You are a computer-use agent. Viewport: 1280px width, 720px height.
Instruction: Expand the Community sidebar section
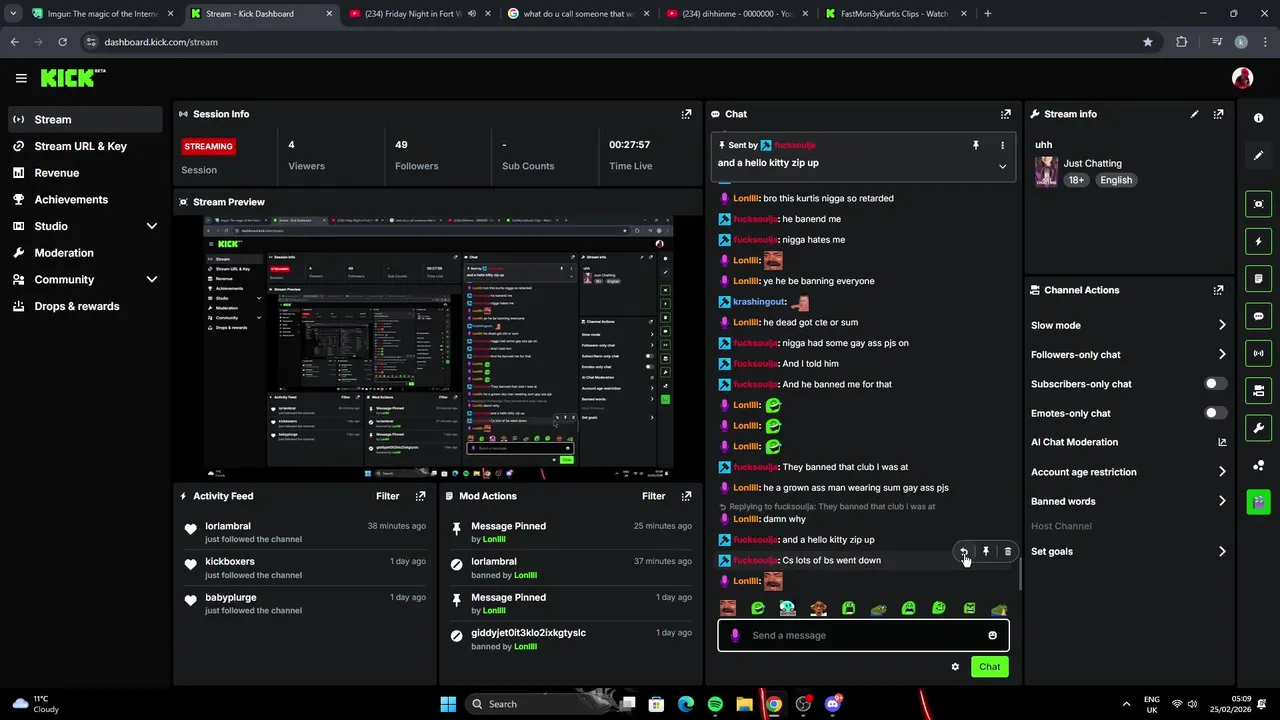pyautogui.click(x=152, y=279)
